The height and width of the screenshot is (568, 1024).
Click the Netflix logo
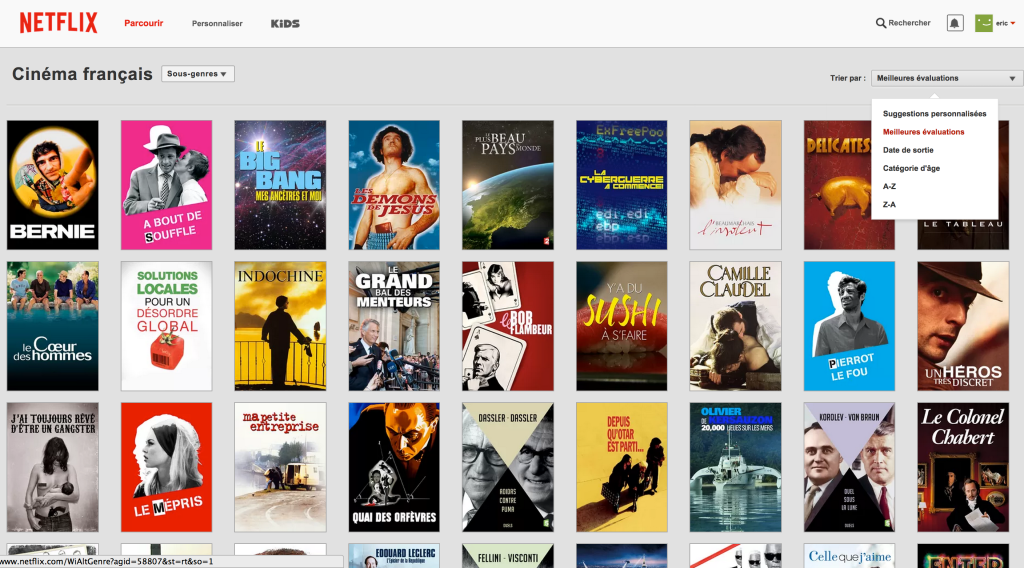point(58,23)
